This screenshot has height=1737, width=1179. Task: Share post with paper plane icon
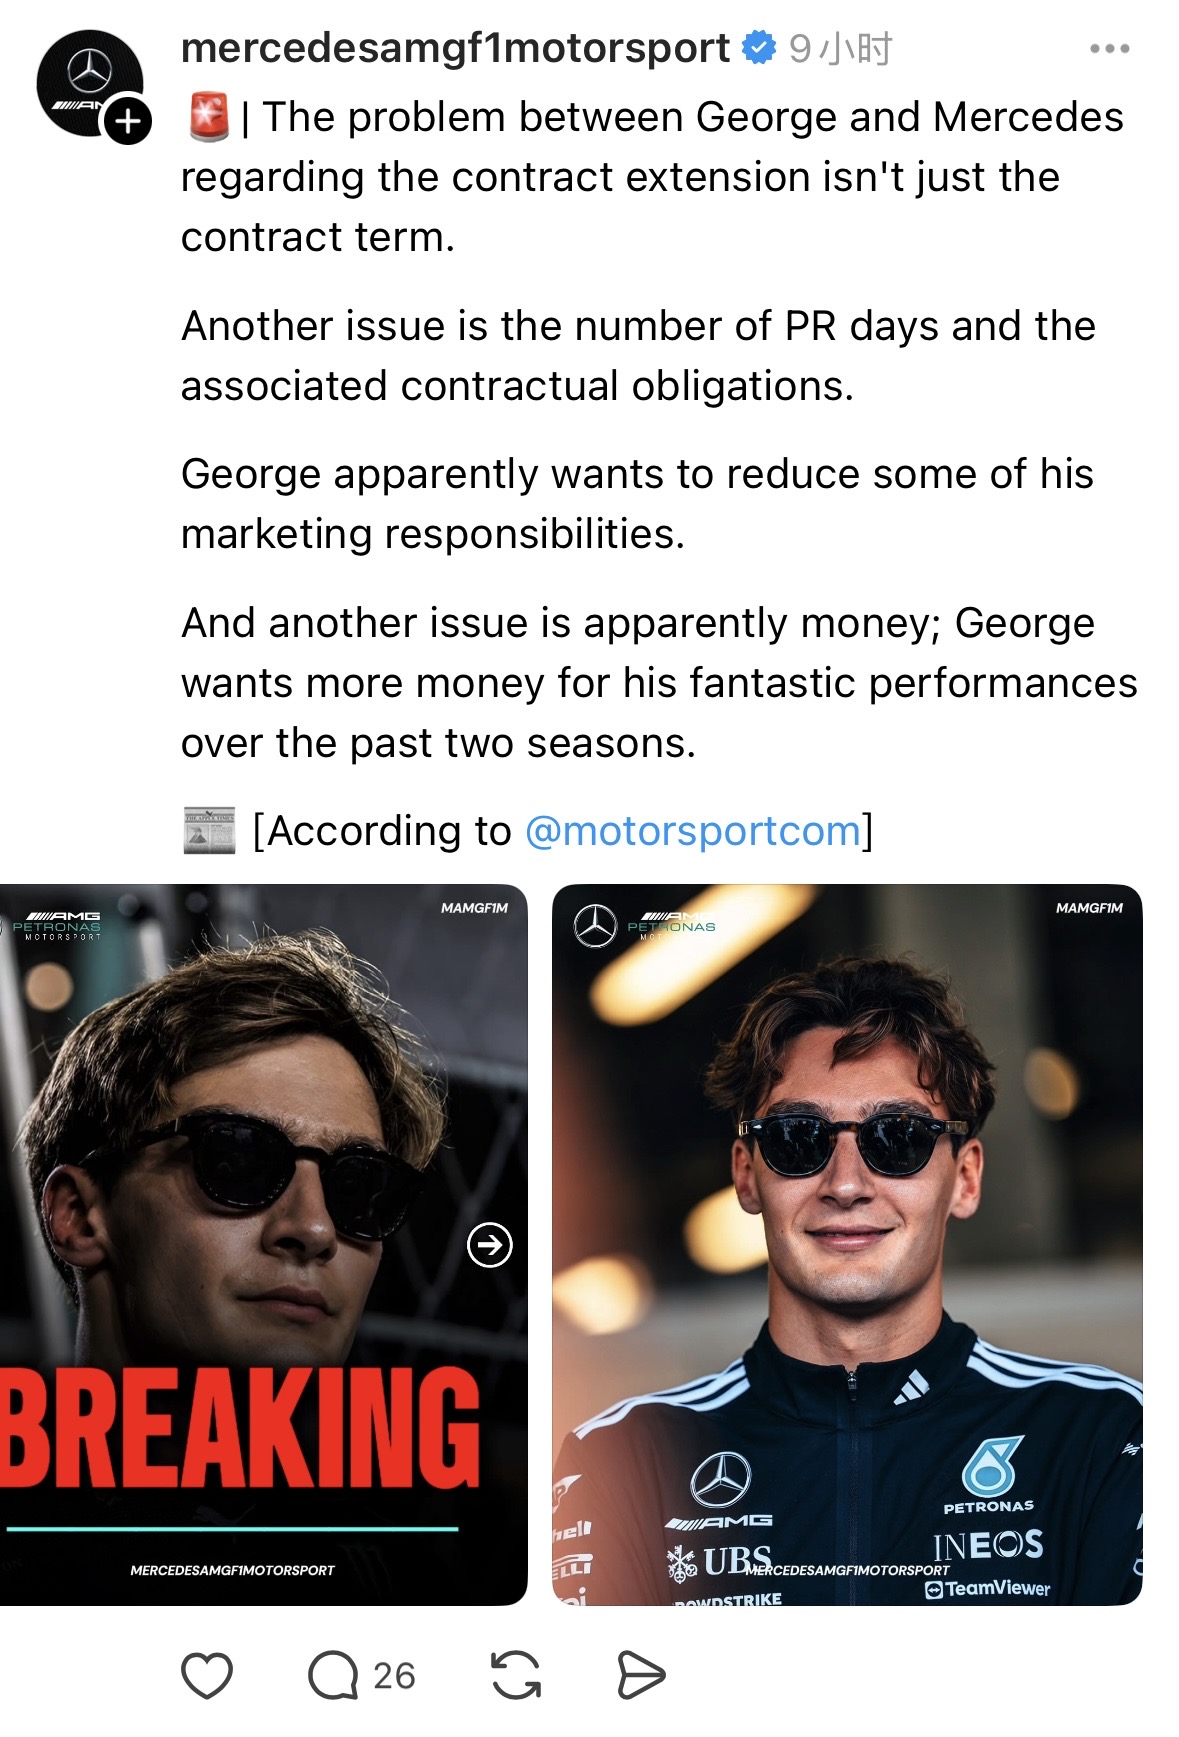pos(641,1675)
